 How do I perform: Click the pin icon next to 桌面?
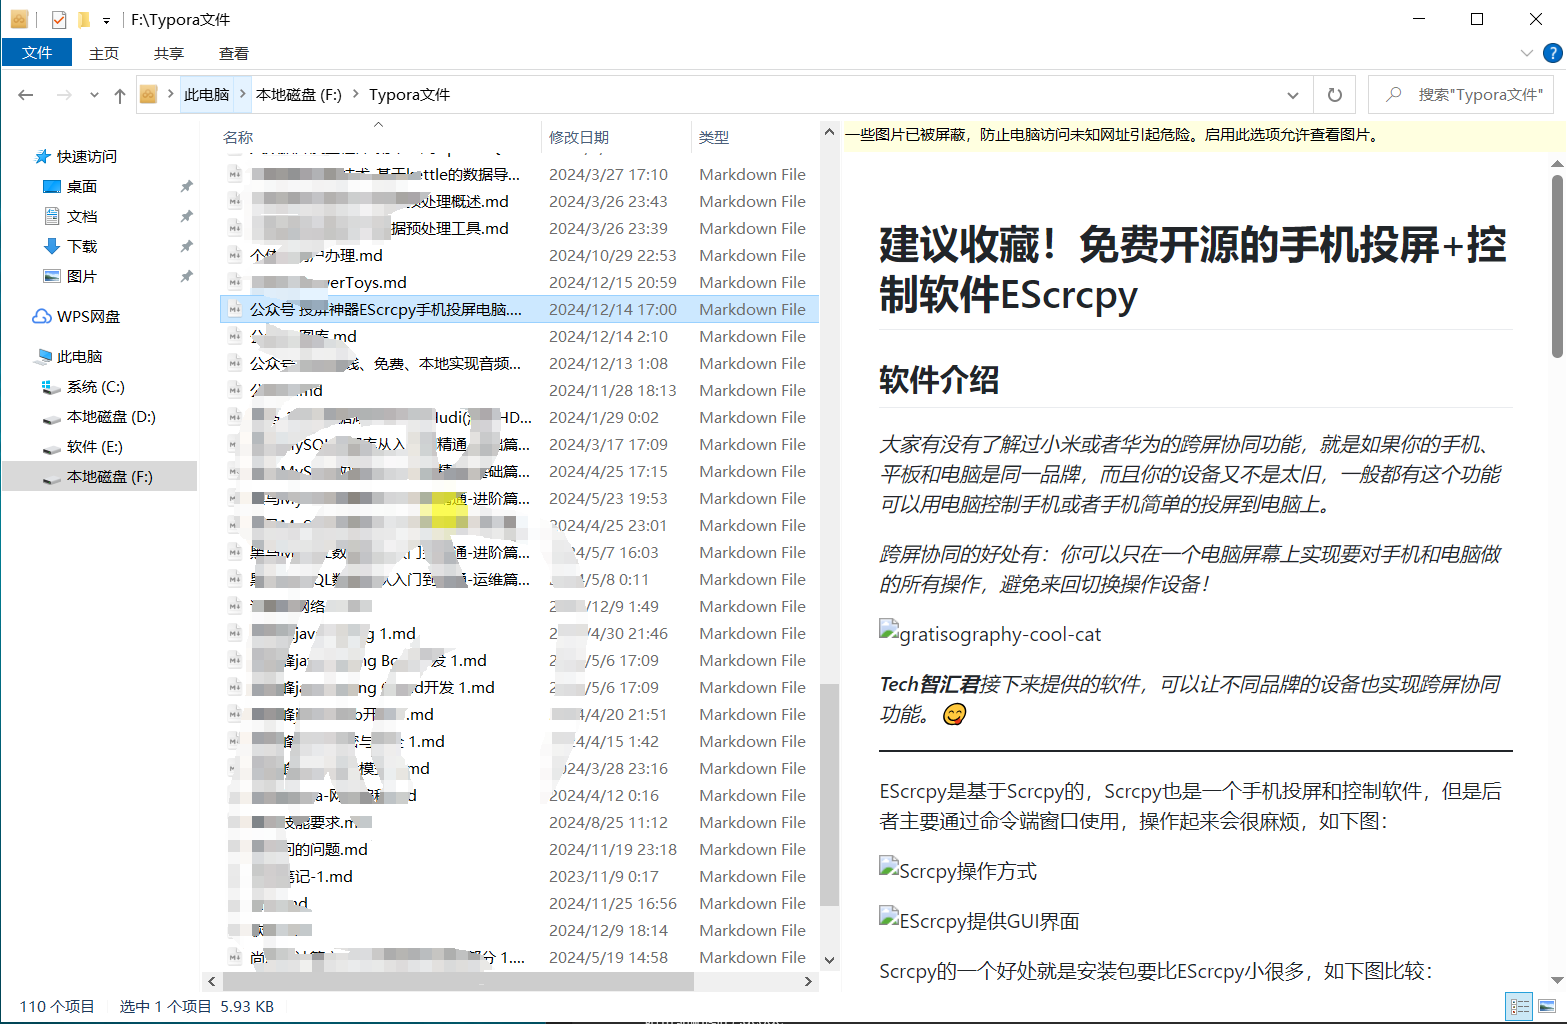coord(186,187)
